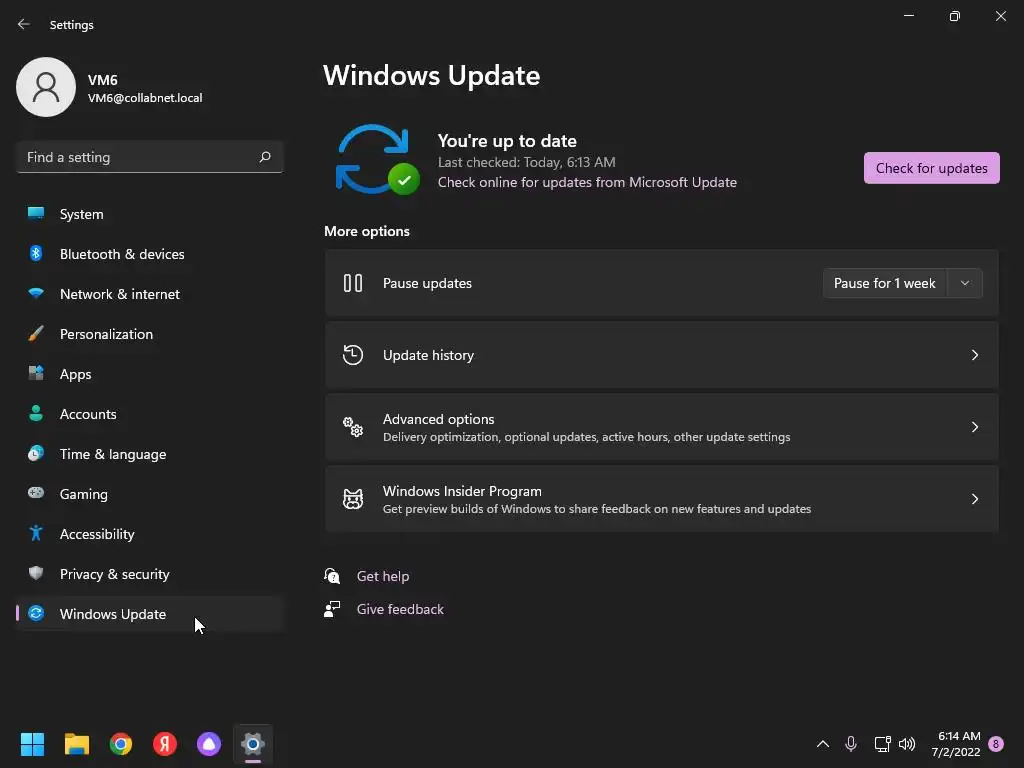Click the Windows Insider Program cat icon
Image resolution: width=1024 pixels, height=768 pixels.
click(353, 499)
